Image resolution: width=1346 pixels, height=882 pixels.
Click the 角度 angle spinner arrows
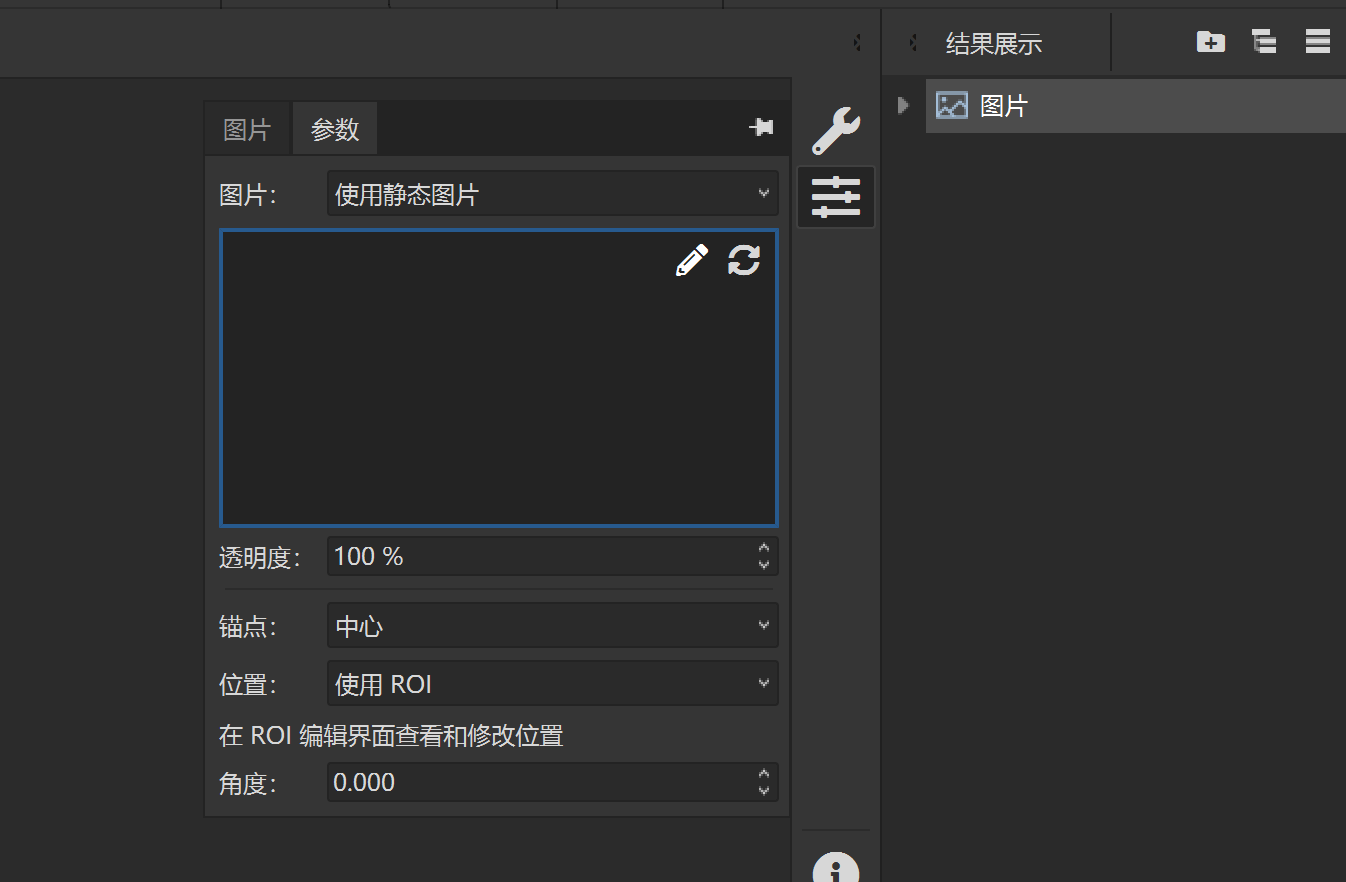point(764,782)
